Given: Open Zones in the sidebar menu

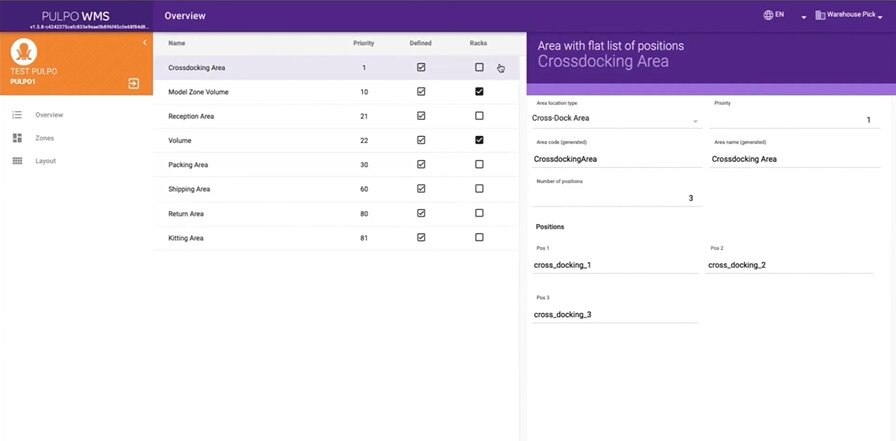Looking at the screenshot, I should 45,138.
